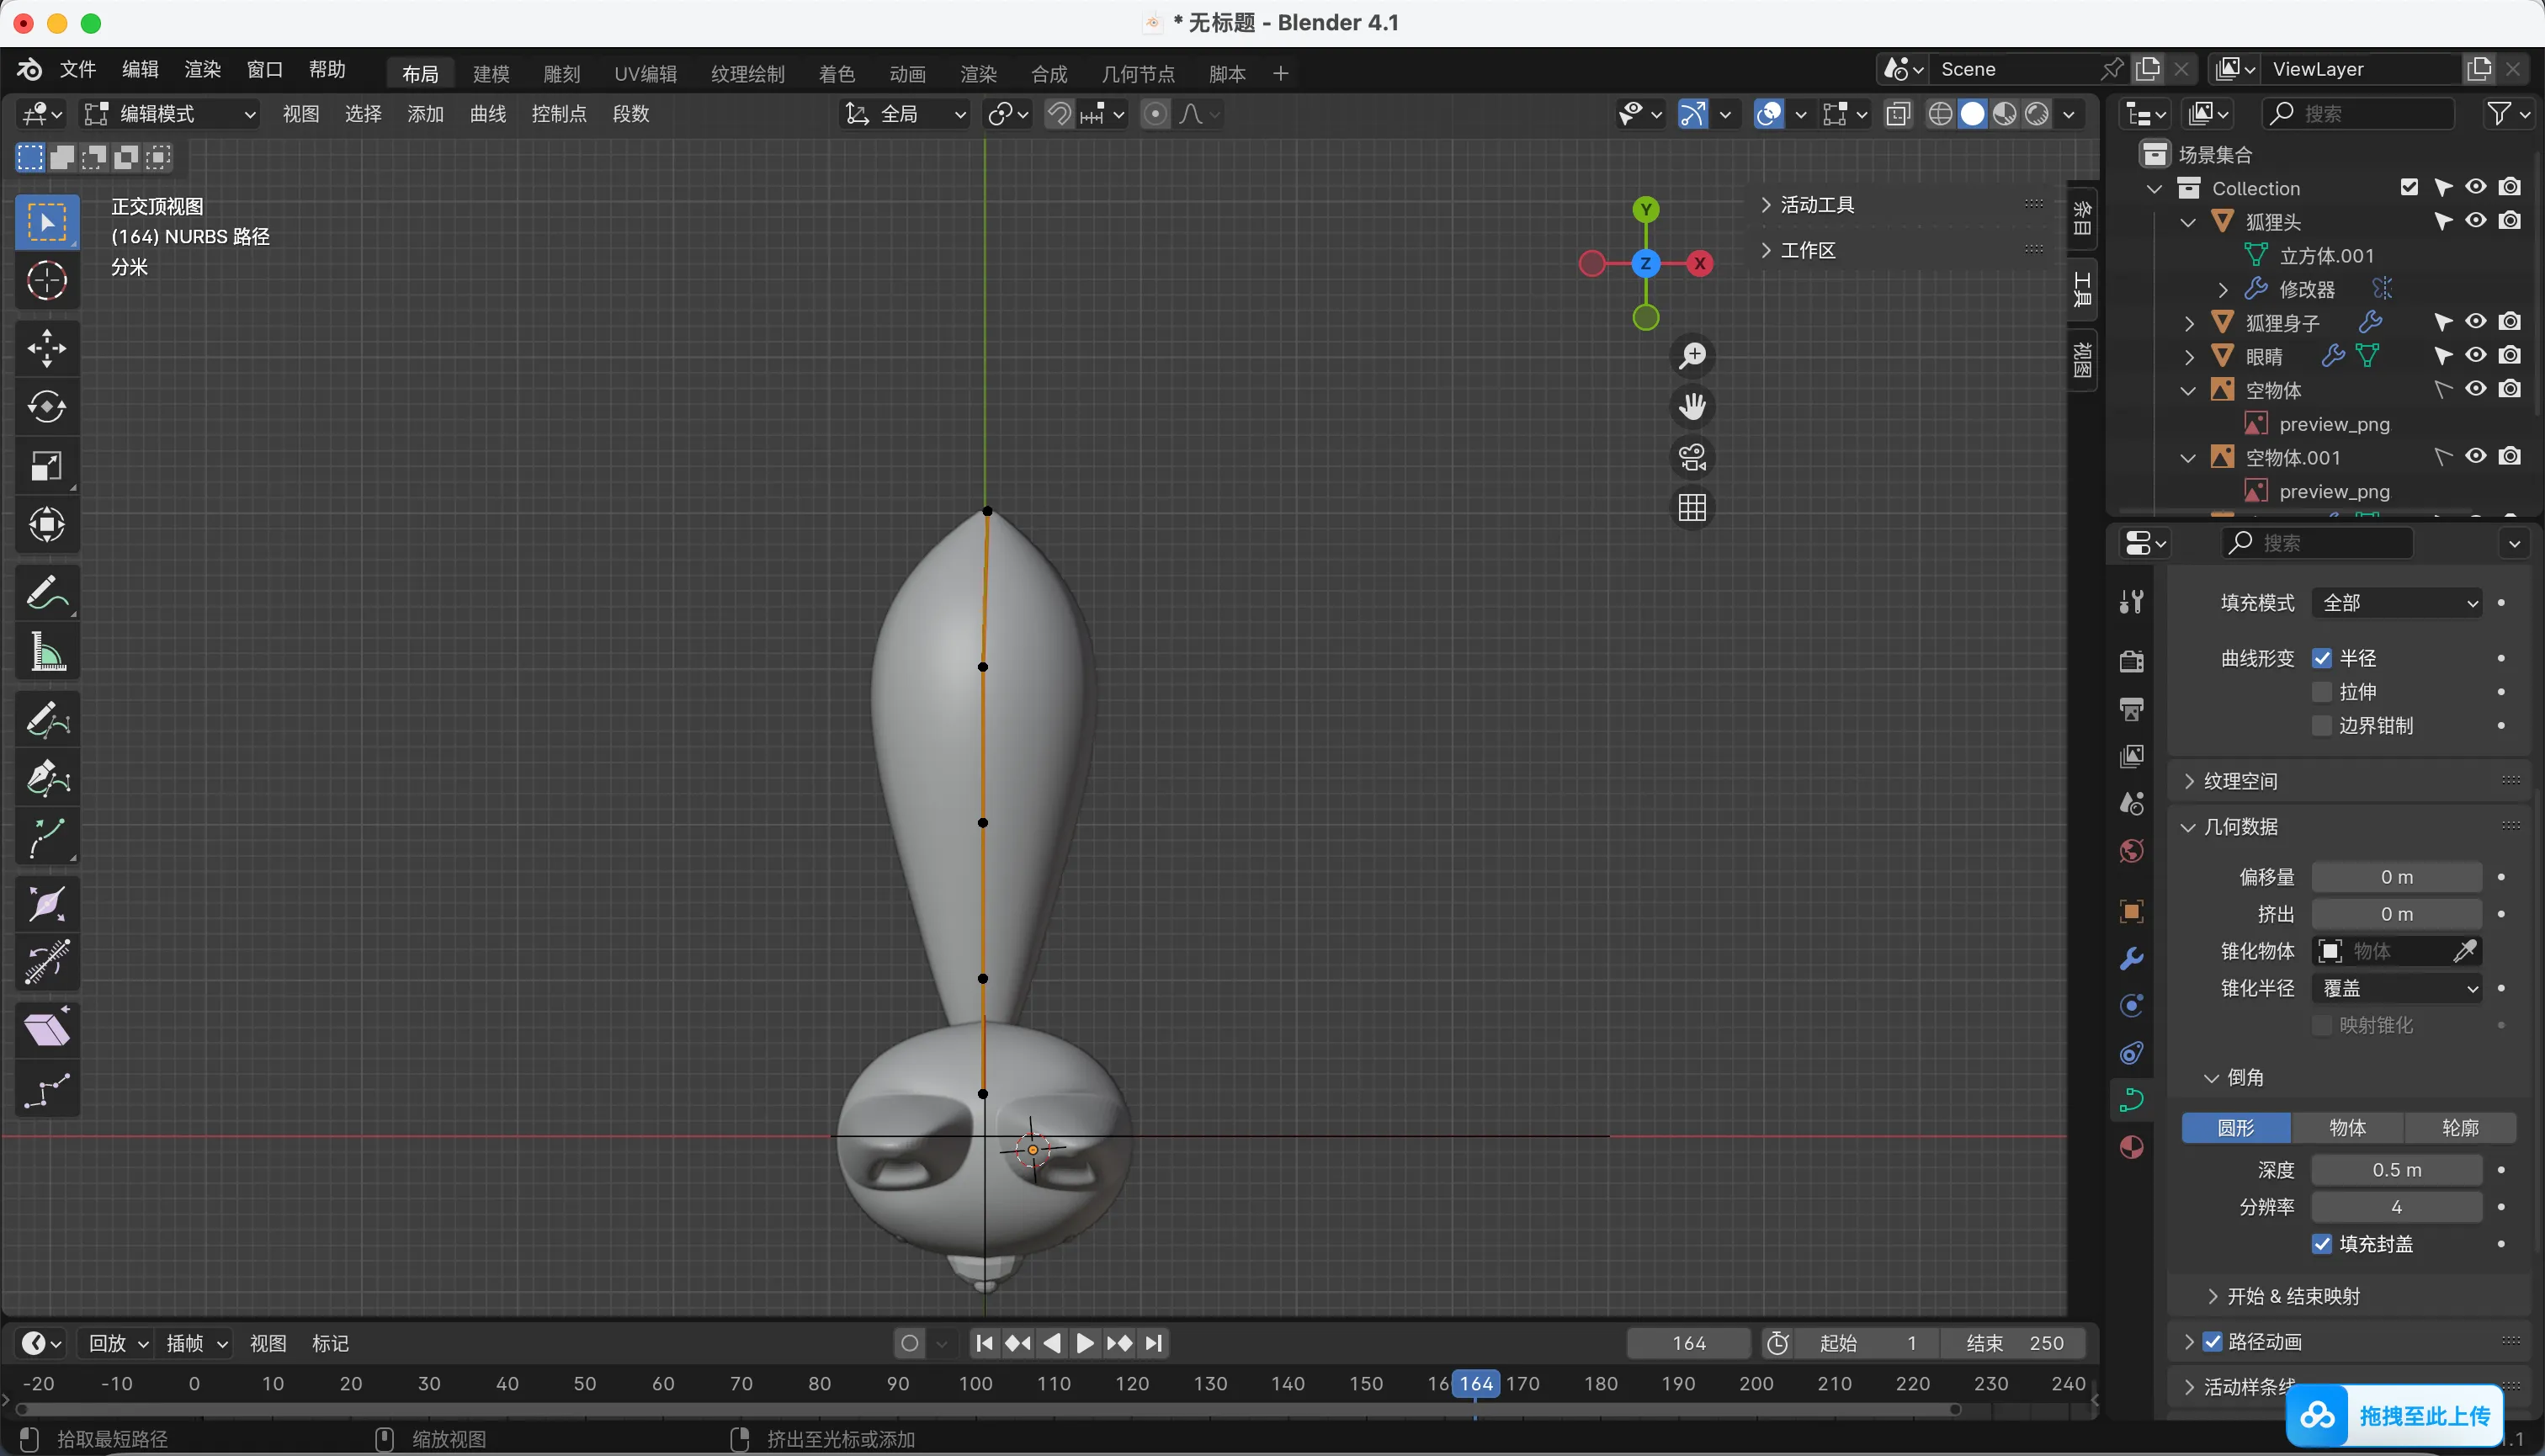Open the 控制点 menu
2545x1456 pixels.
[x=558, y=114]
